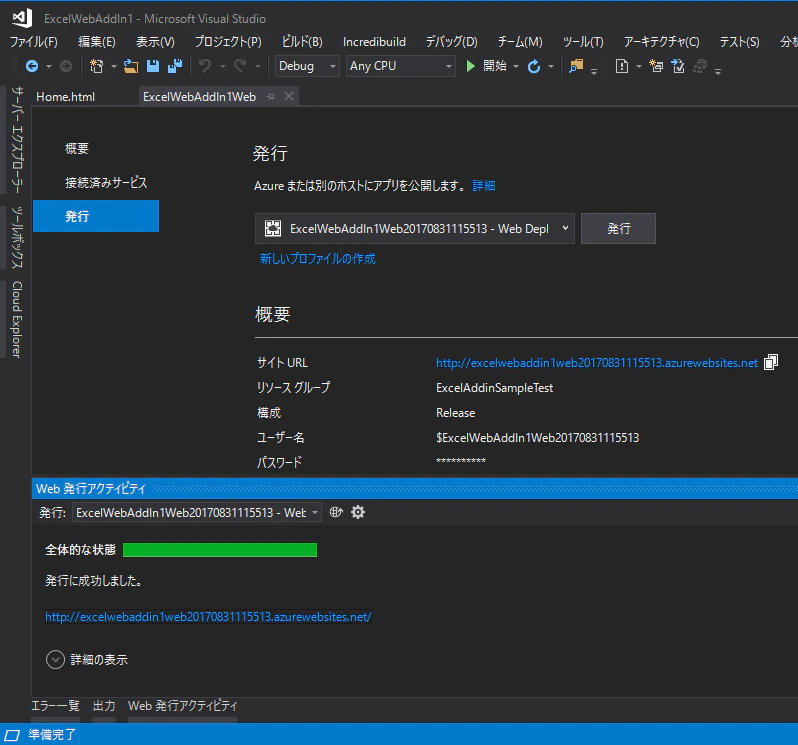Click the green Start debugging play icon
This screenshot has height=745, width=798.
[471, 66]
